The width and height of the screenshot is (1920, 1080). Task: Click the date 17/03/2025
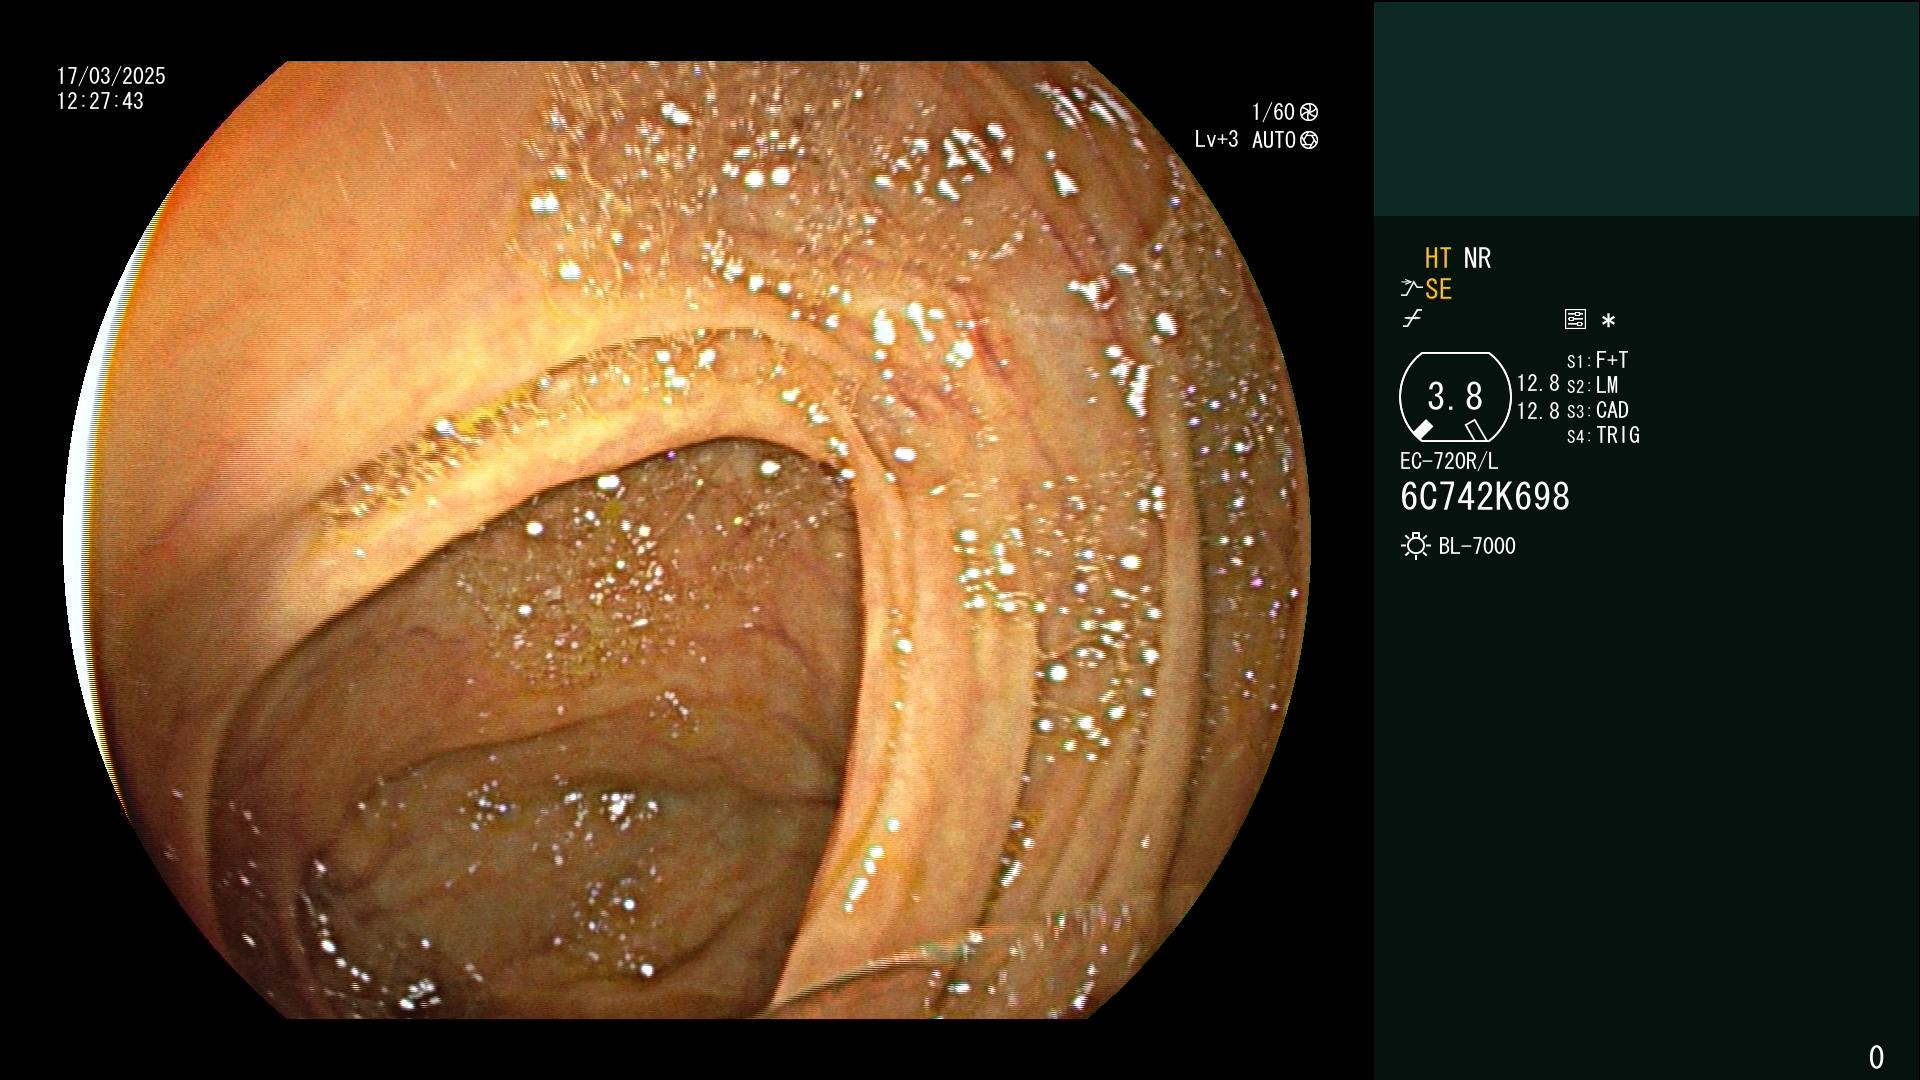(111, 76)
